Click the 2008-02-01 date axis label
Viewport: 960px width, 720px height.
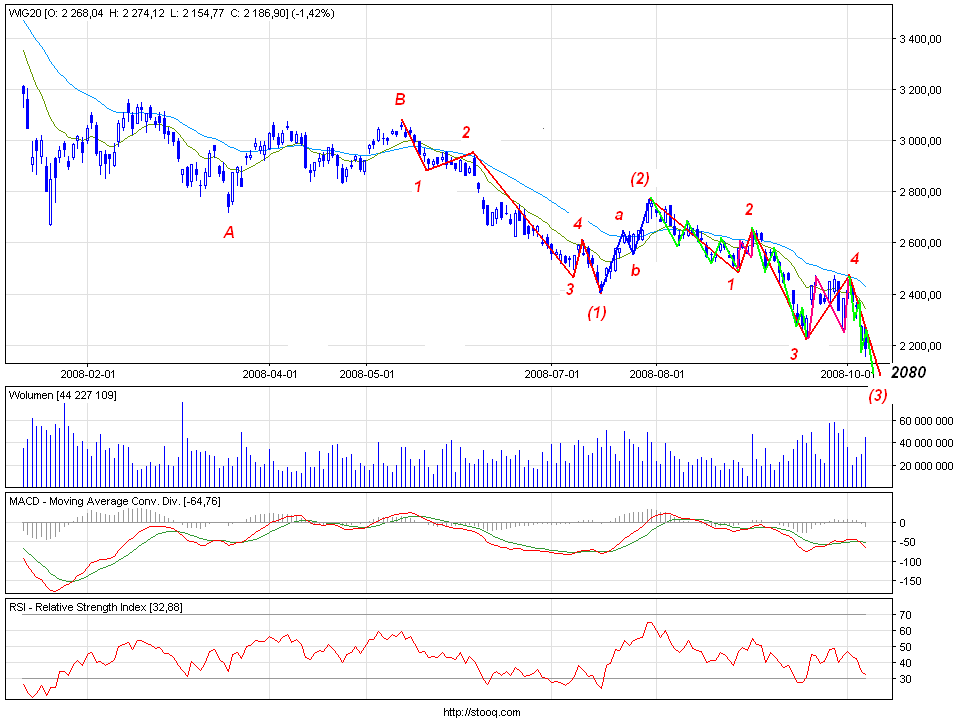(89, 375)
